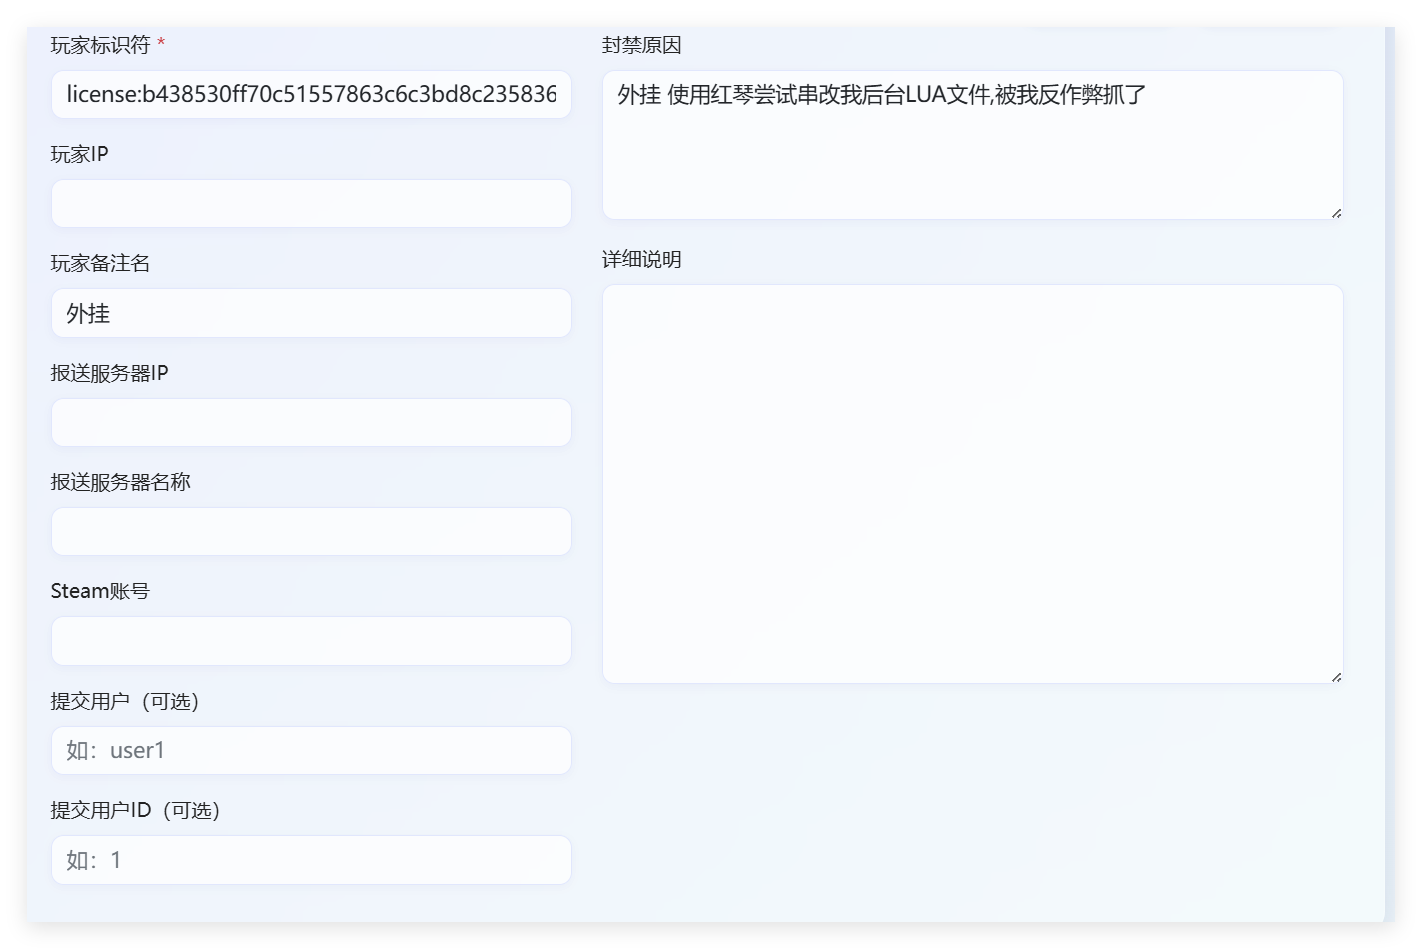Click the 玩家标识符 field label
1422x949 pixels.
point(100,45)
